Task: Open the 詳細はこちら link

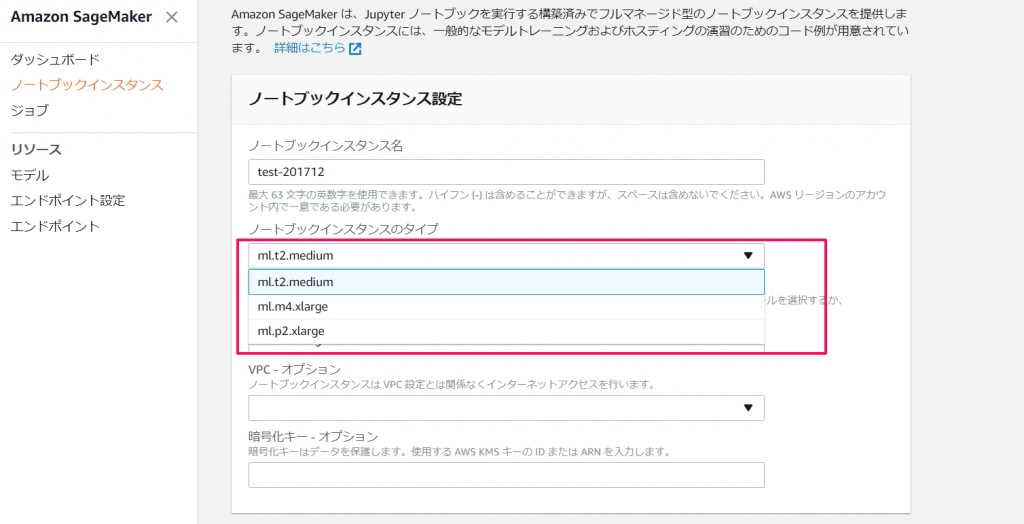Action: tap(310, 48)
